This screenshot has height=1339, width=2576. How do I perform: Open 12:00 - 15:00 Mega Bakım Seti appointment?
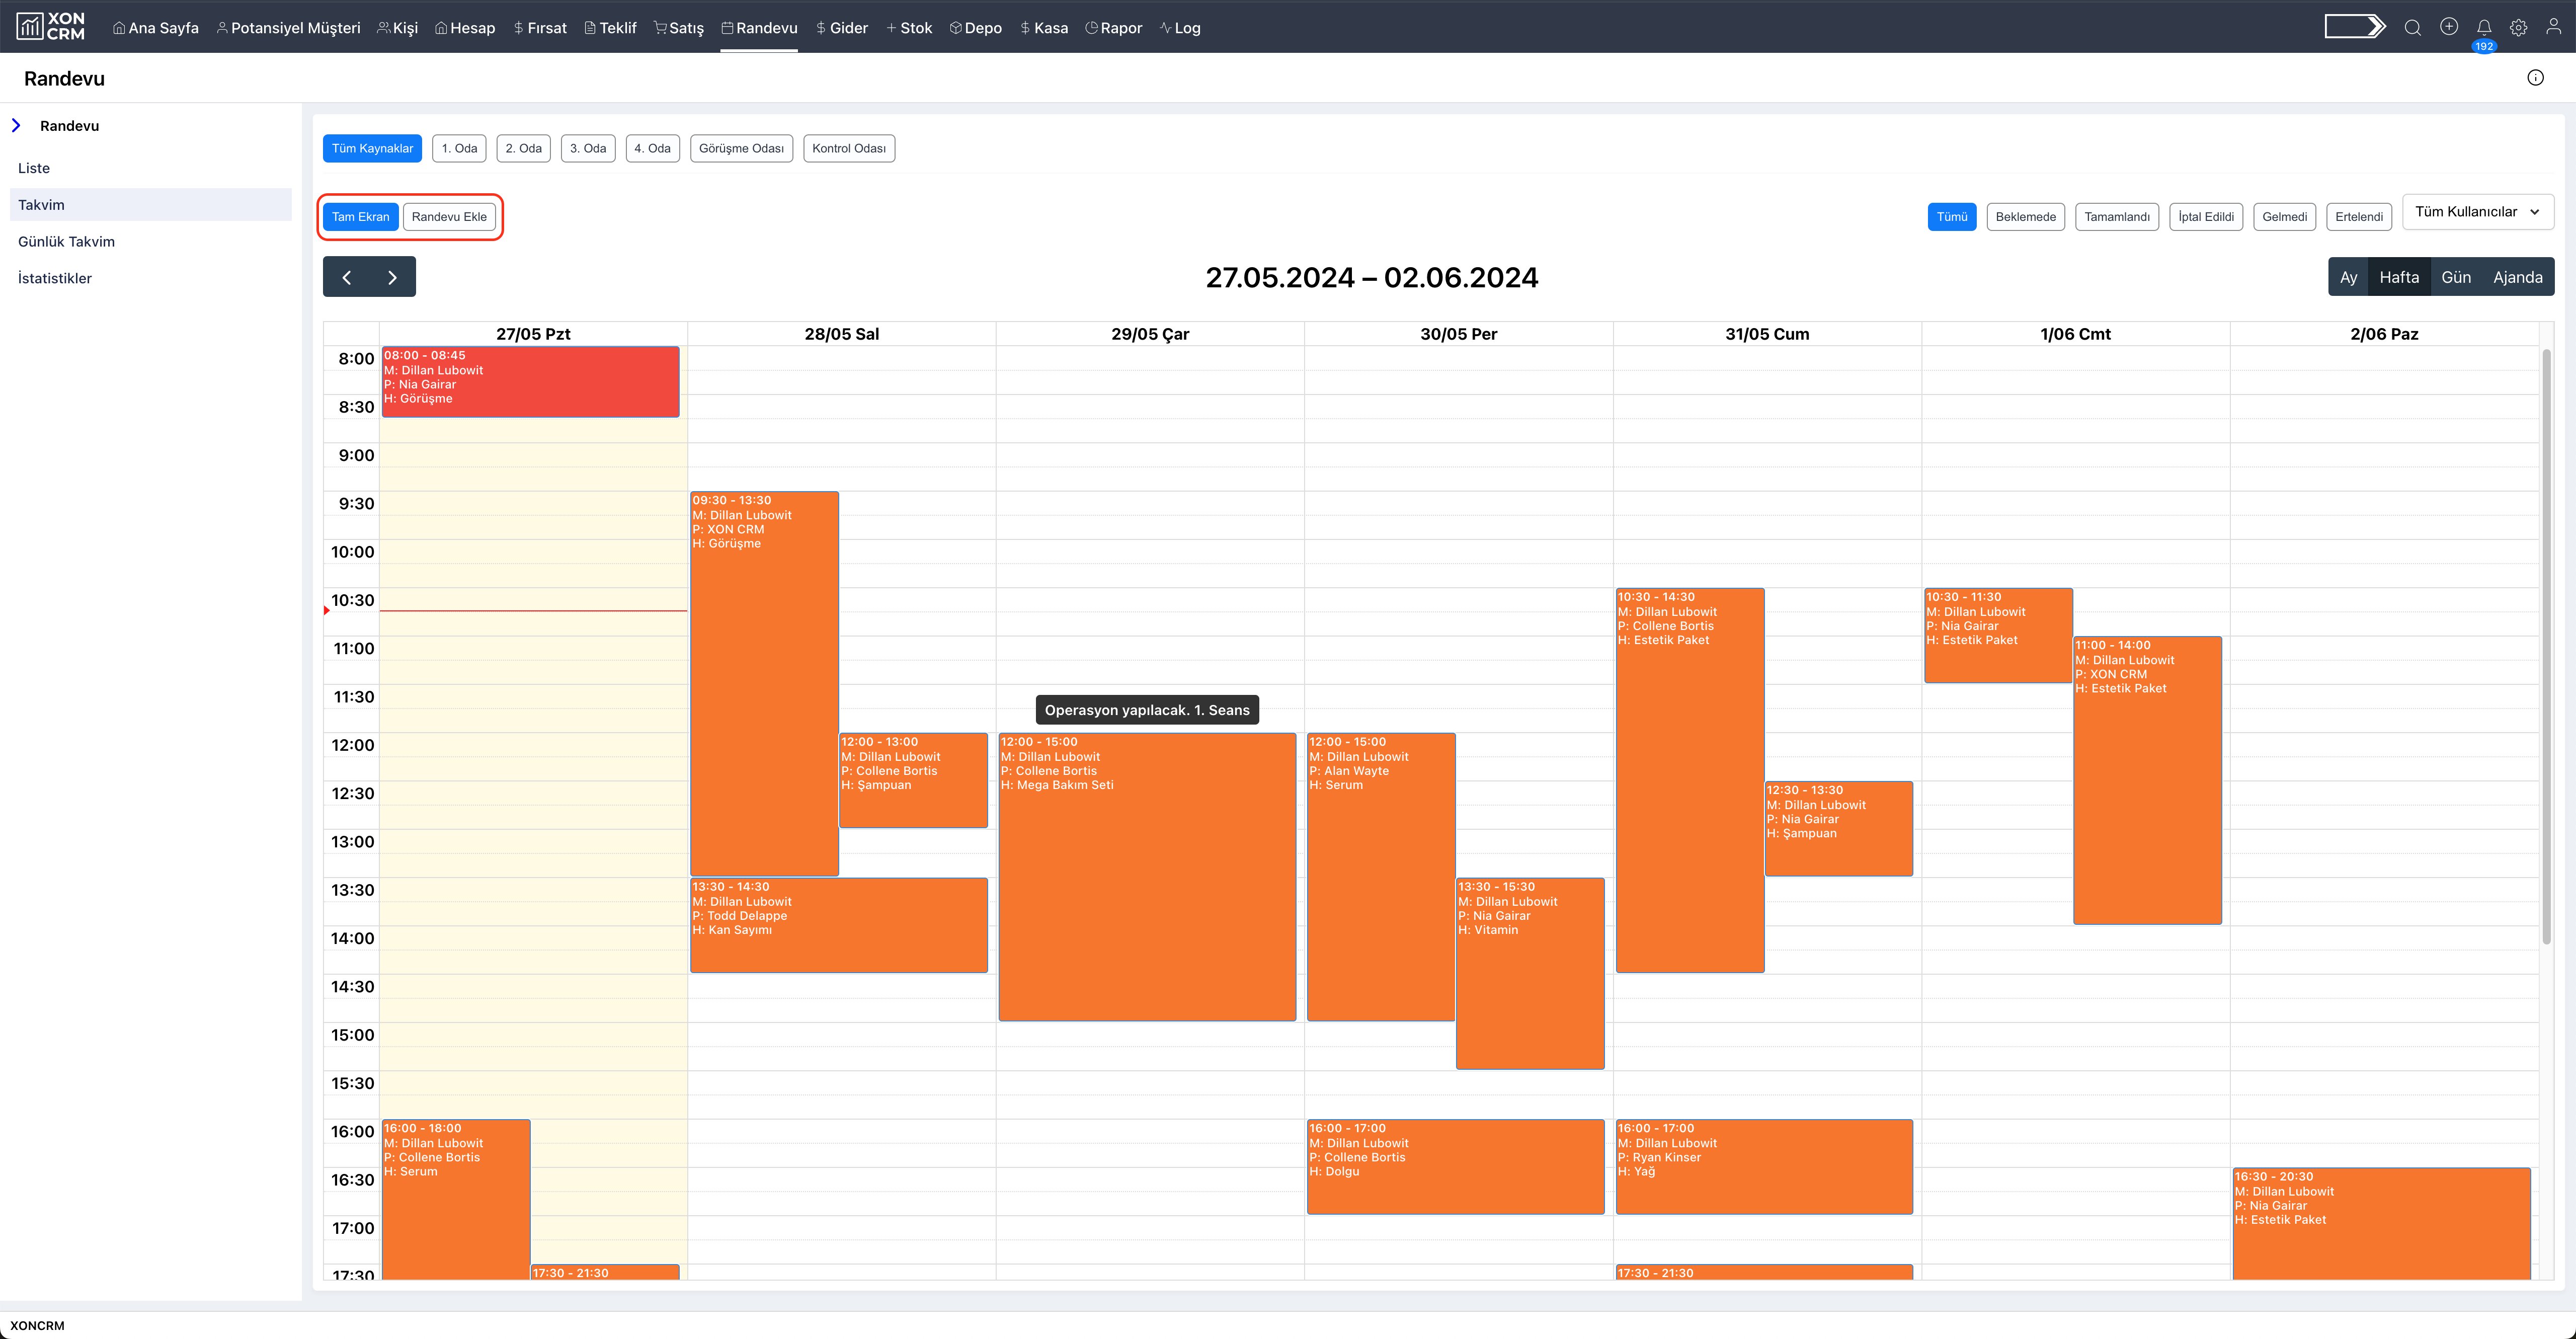(x=1147, y=877)
